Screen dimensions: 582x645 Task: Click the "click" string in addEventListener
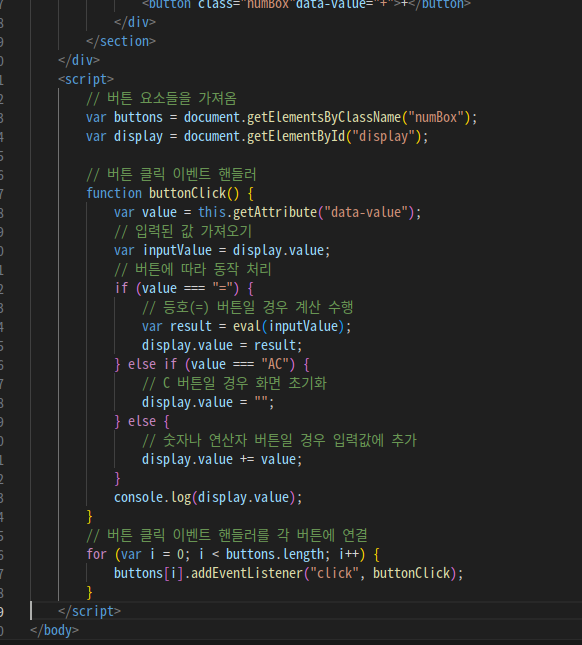[334, 573]
